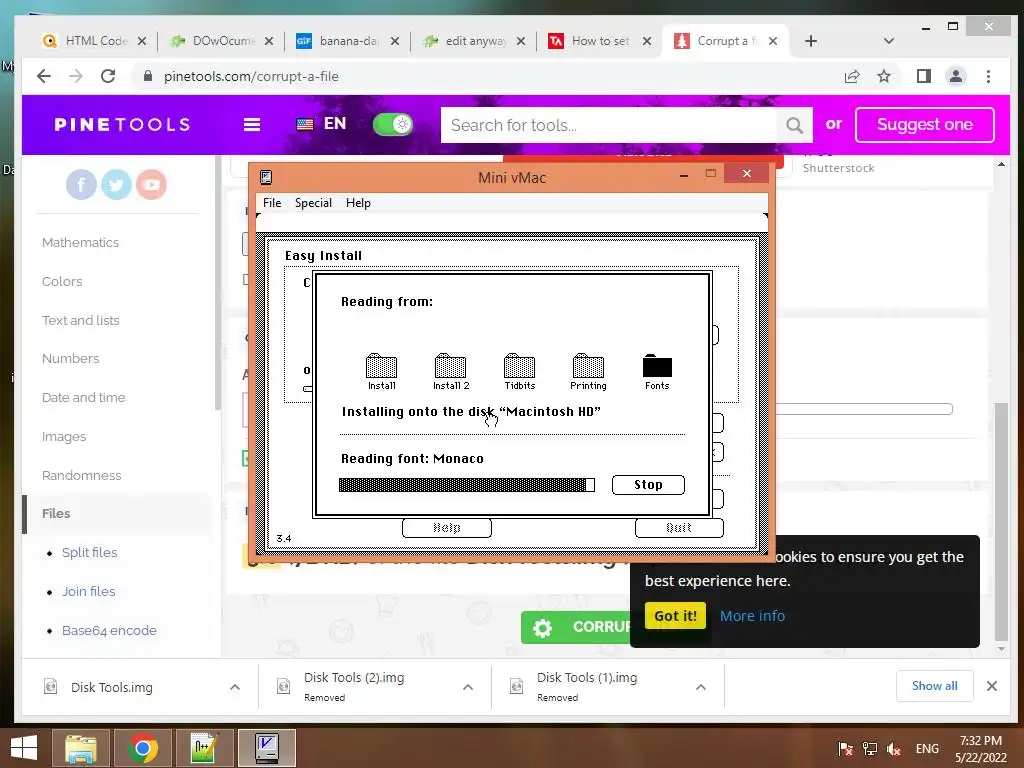The width and height of the screenshot is (1024, 768).
Task: Open Mathematics category in sidebar
Action: 80,242
